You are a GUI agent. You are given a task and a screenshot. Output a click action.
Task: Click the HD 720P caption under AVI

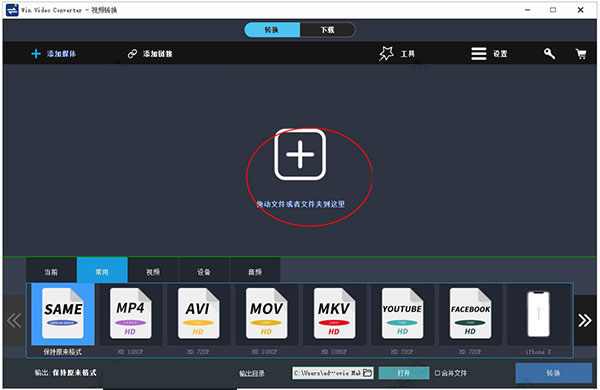tap(198, 351)
